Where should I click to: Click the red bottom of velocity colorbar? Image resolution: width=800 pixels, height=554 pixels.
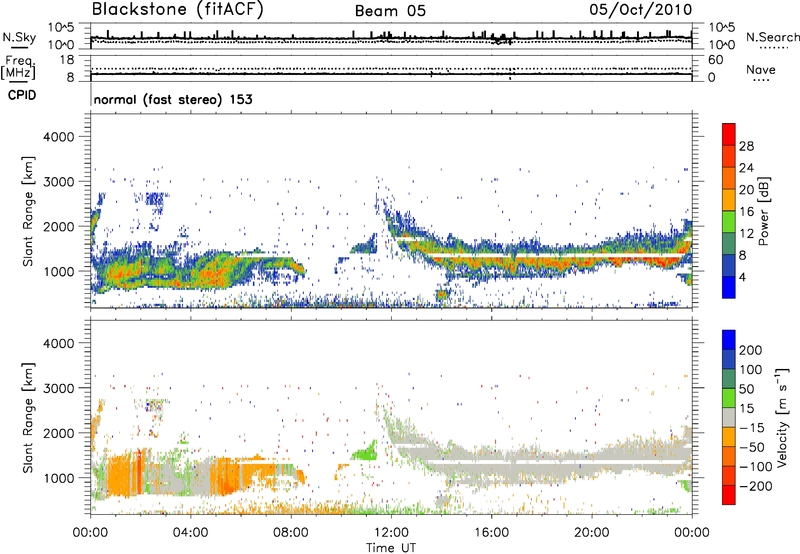click(x=729, y=495)
